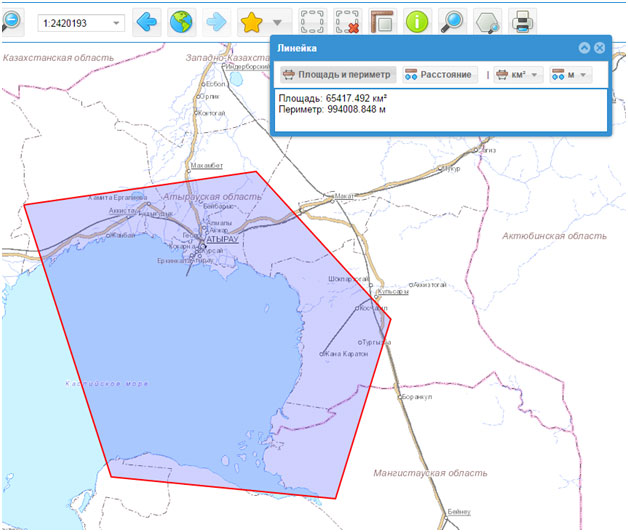The height and width of the screenshot is (532, 628).
Task: Close the Линейка panel
Action: (x=599, y=48)
